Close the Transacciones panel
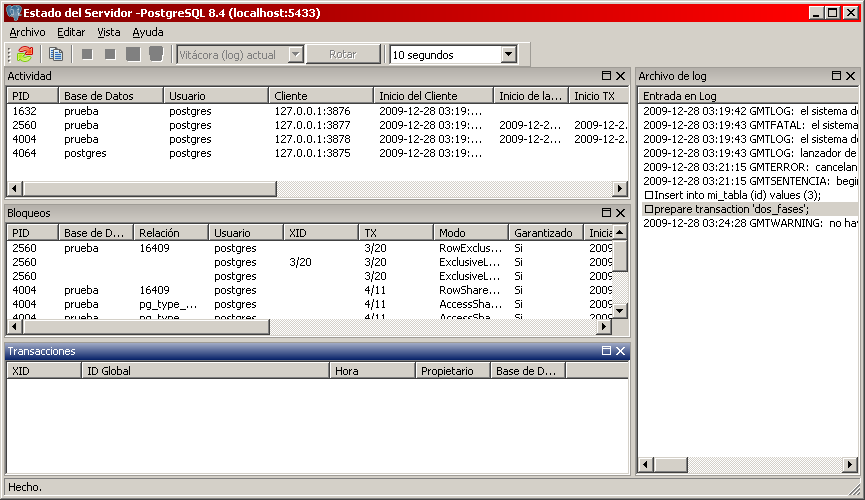The width and height of the screenshot is (865, 500). pos(621,350)
